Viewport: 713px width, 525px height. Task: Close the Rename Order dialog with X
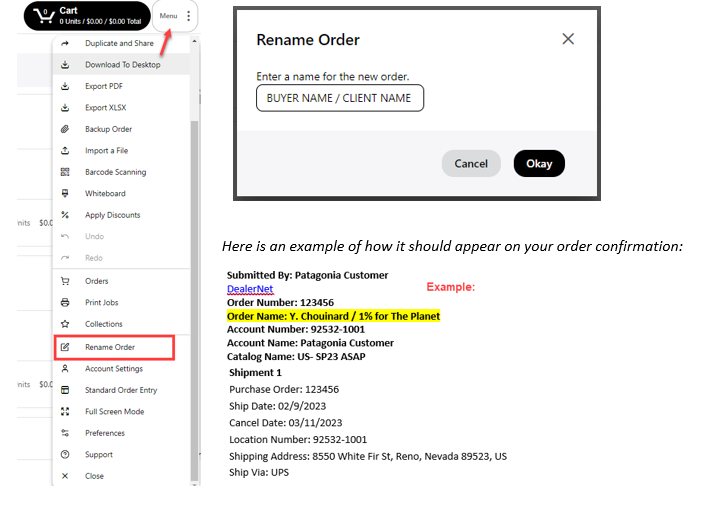point(568,39)
